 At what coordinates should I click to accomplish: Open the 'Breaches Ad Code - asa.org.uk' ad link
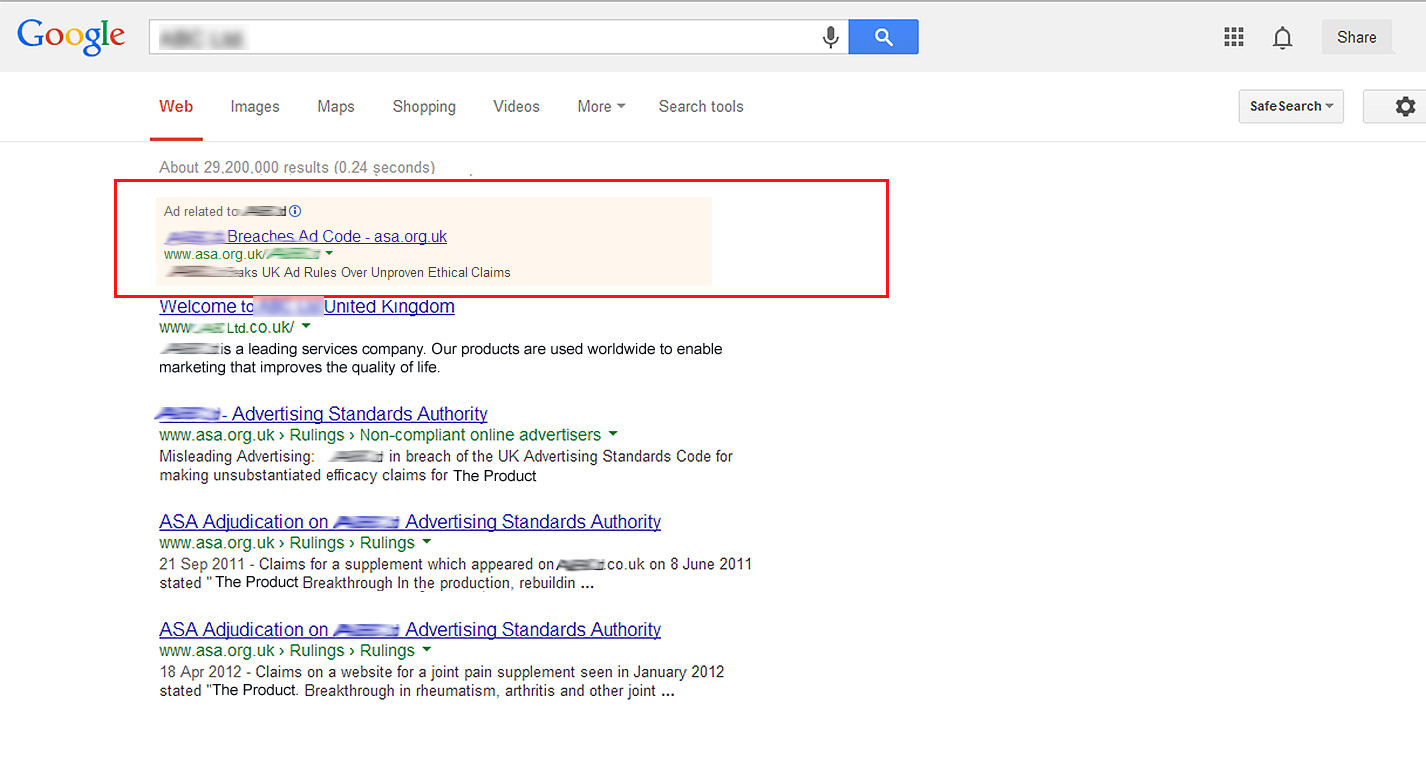[336, 237]
